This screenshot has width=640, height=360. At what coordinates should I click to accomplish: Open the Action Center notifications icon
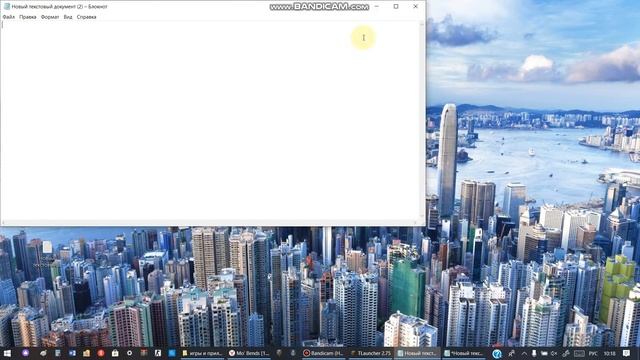(x=627, y=353)
